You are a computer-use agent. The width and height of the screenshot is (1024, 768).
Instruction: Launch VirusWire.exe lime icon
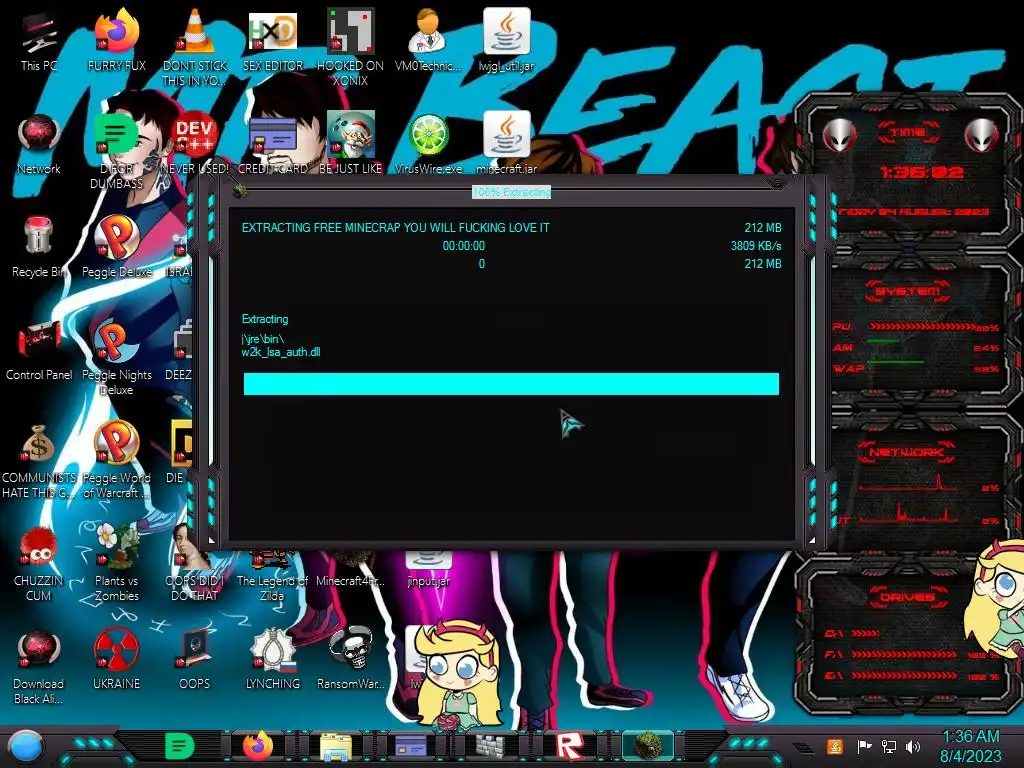click(428, 145)
